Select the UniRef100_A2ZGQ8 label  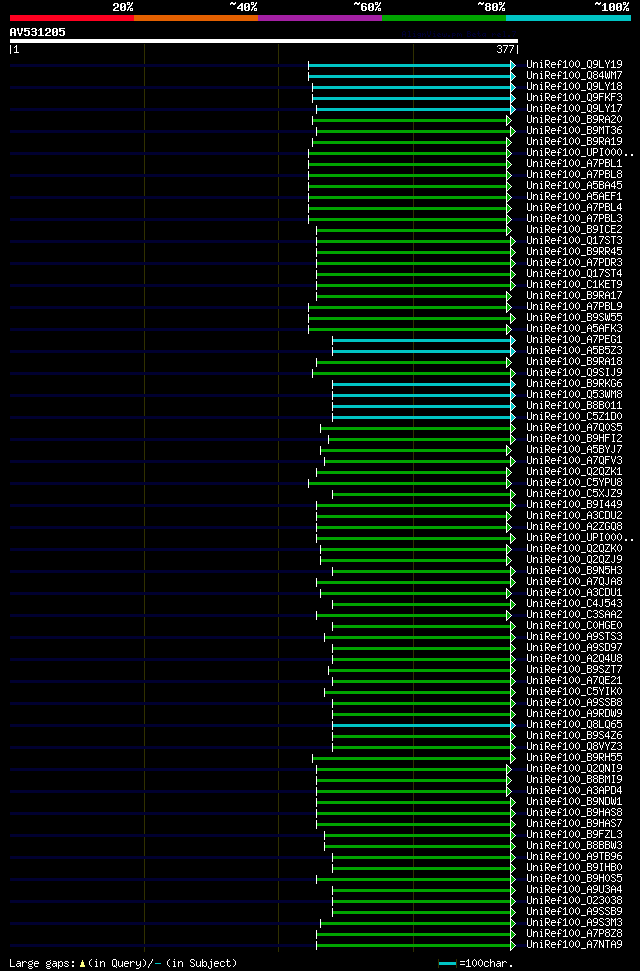tap(574, 527)
